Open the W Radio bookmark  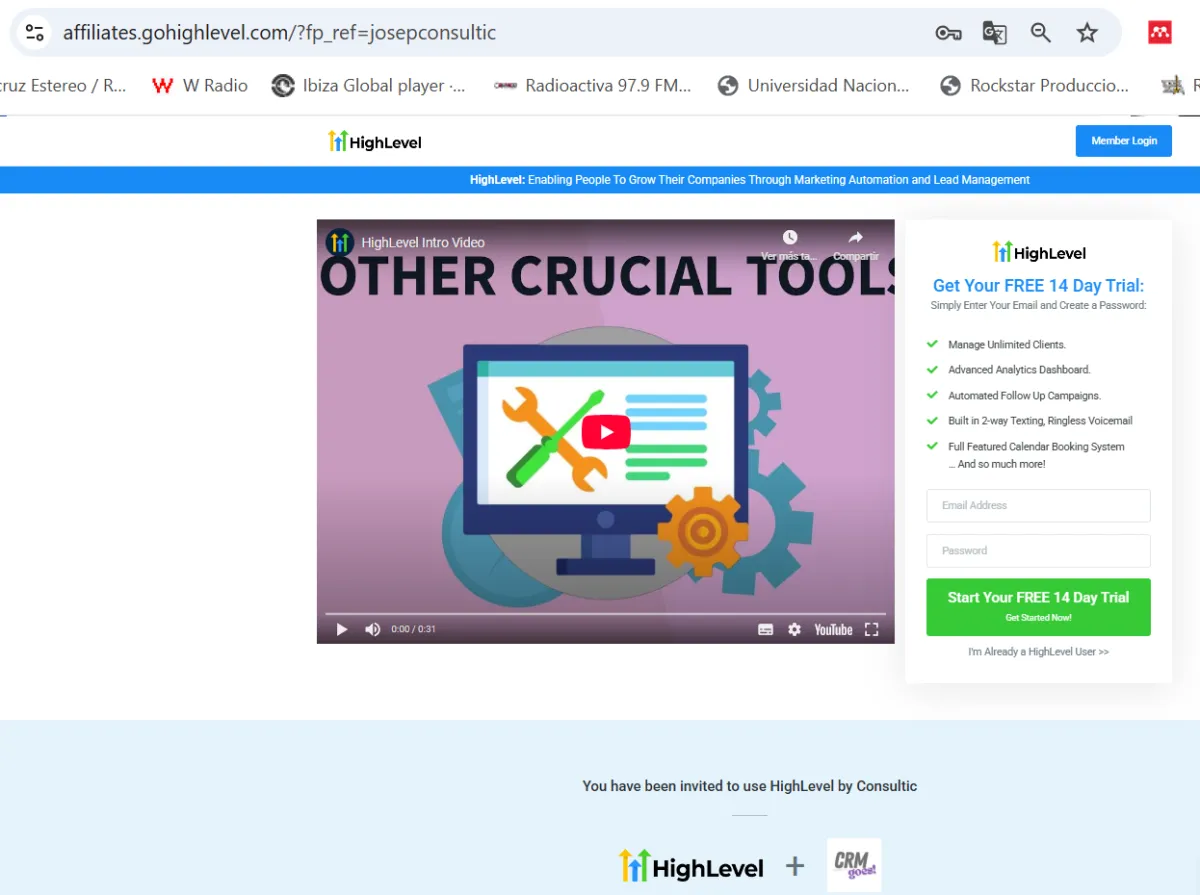(x=200, y=86)
